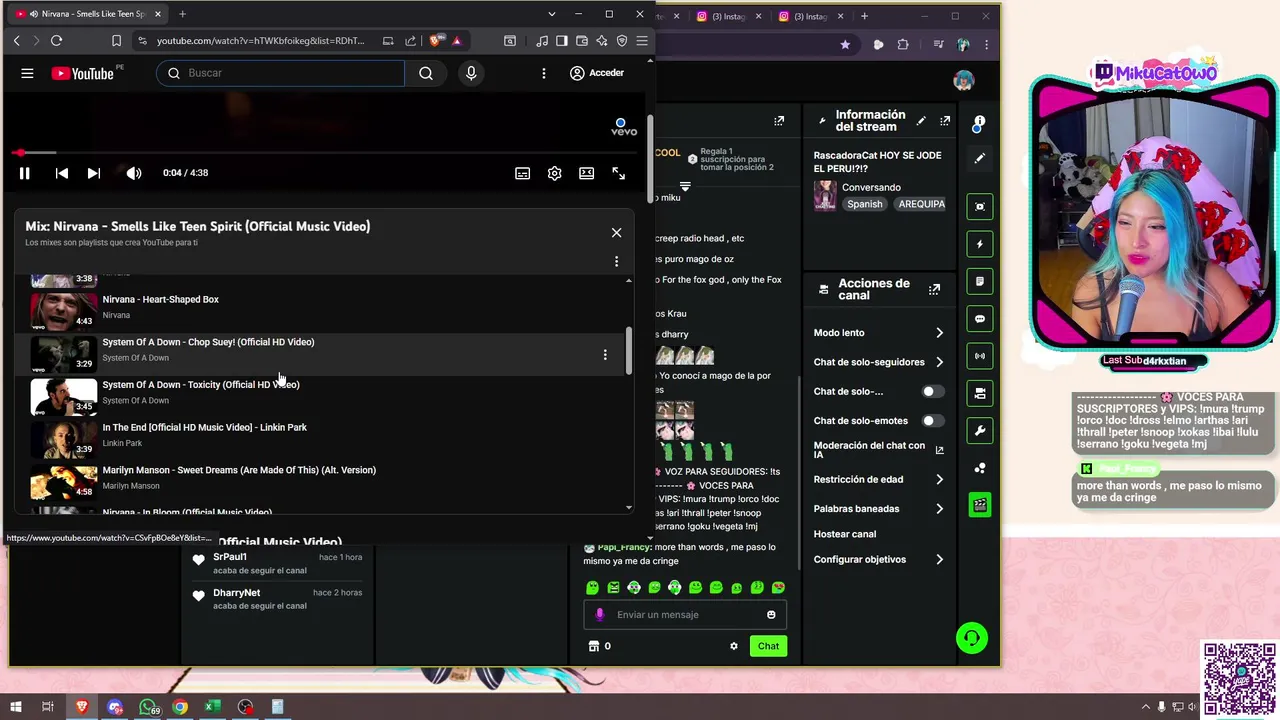This screenshot has height=720, width=1280.
Task: Open the YouTube hamburger guide menu
Action: point(27,73)
